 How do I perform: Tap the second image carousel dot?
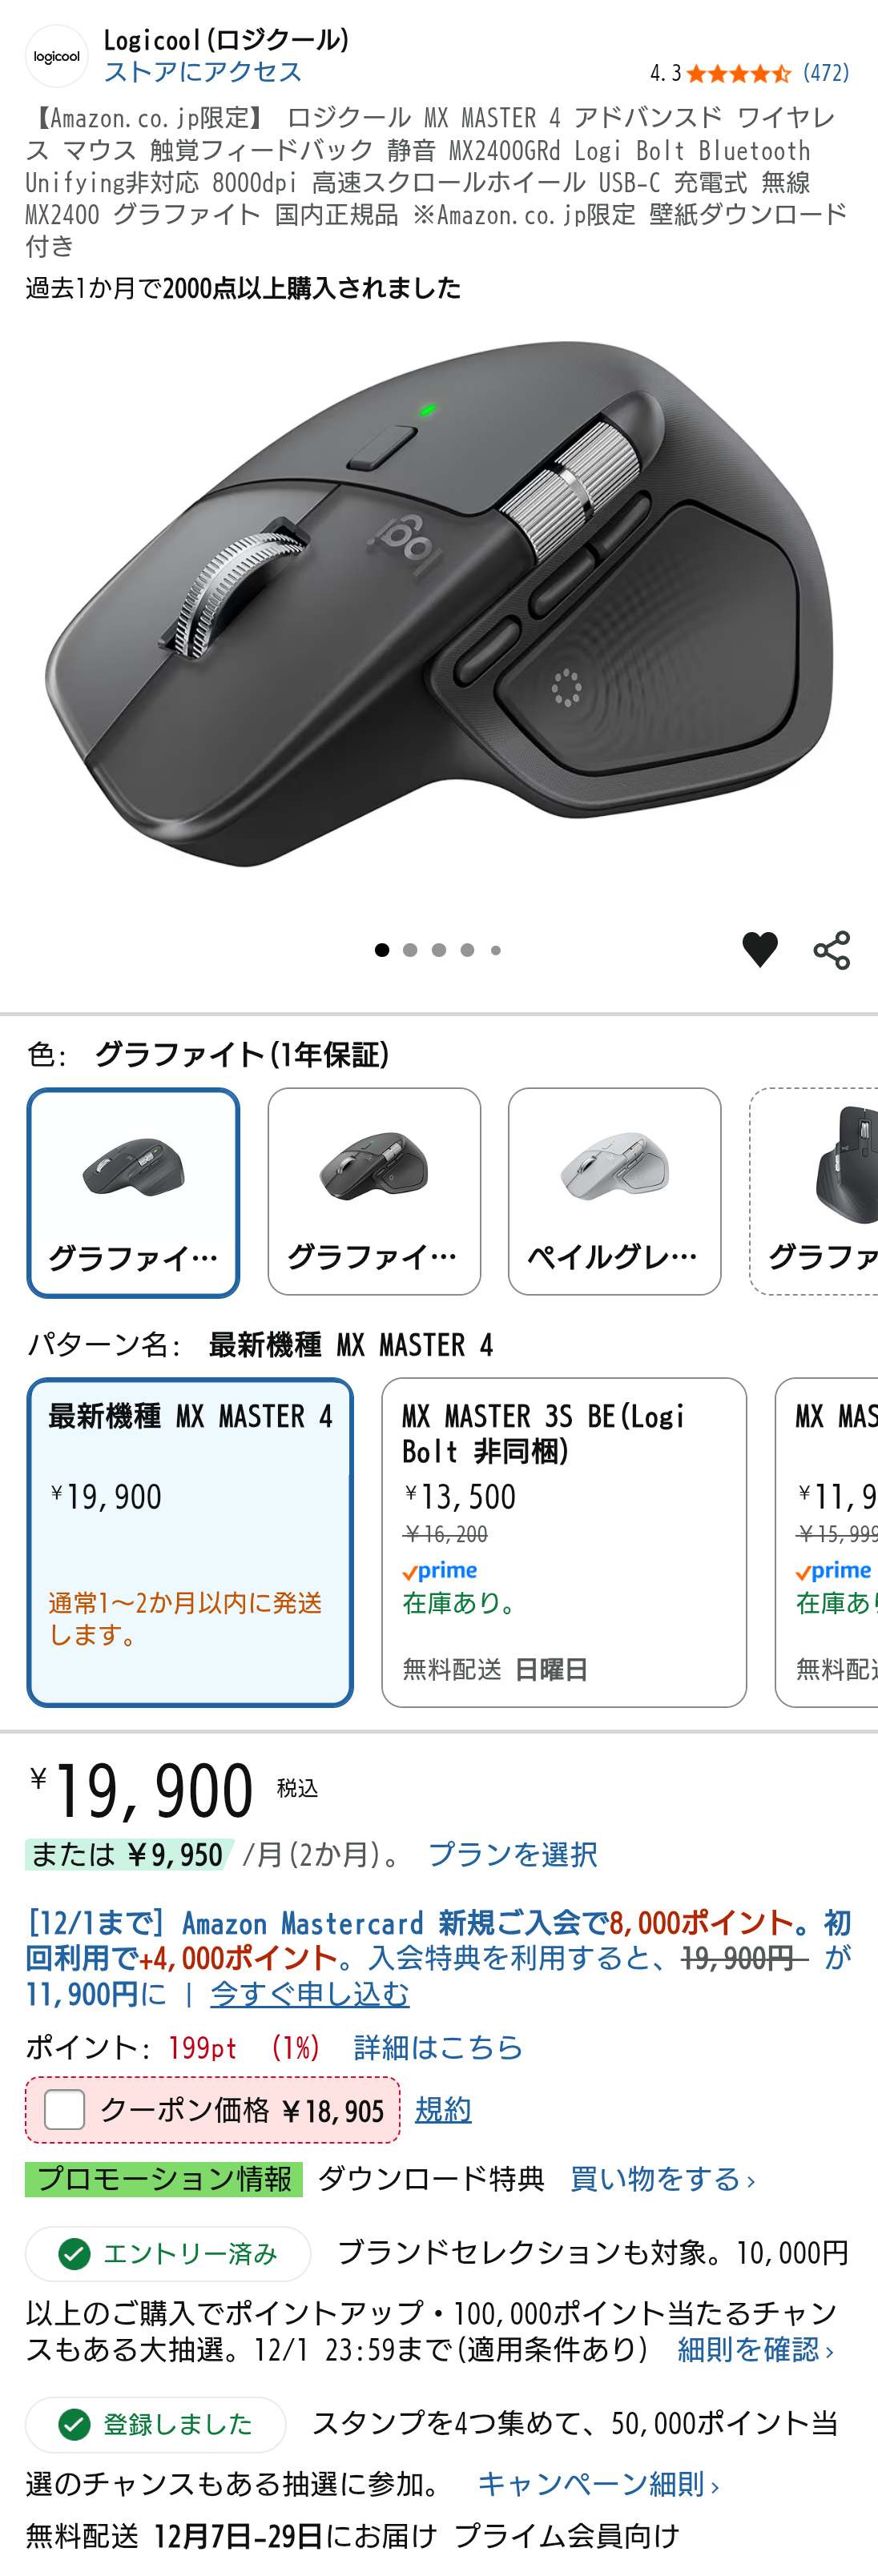[x=410, y=950]
